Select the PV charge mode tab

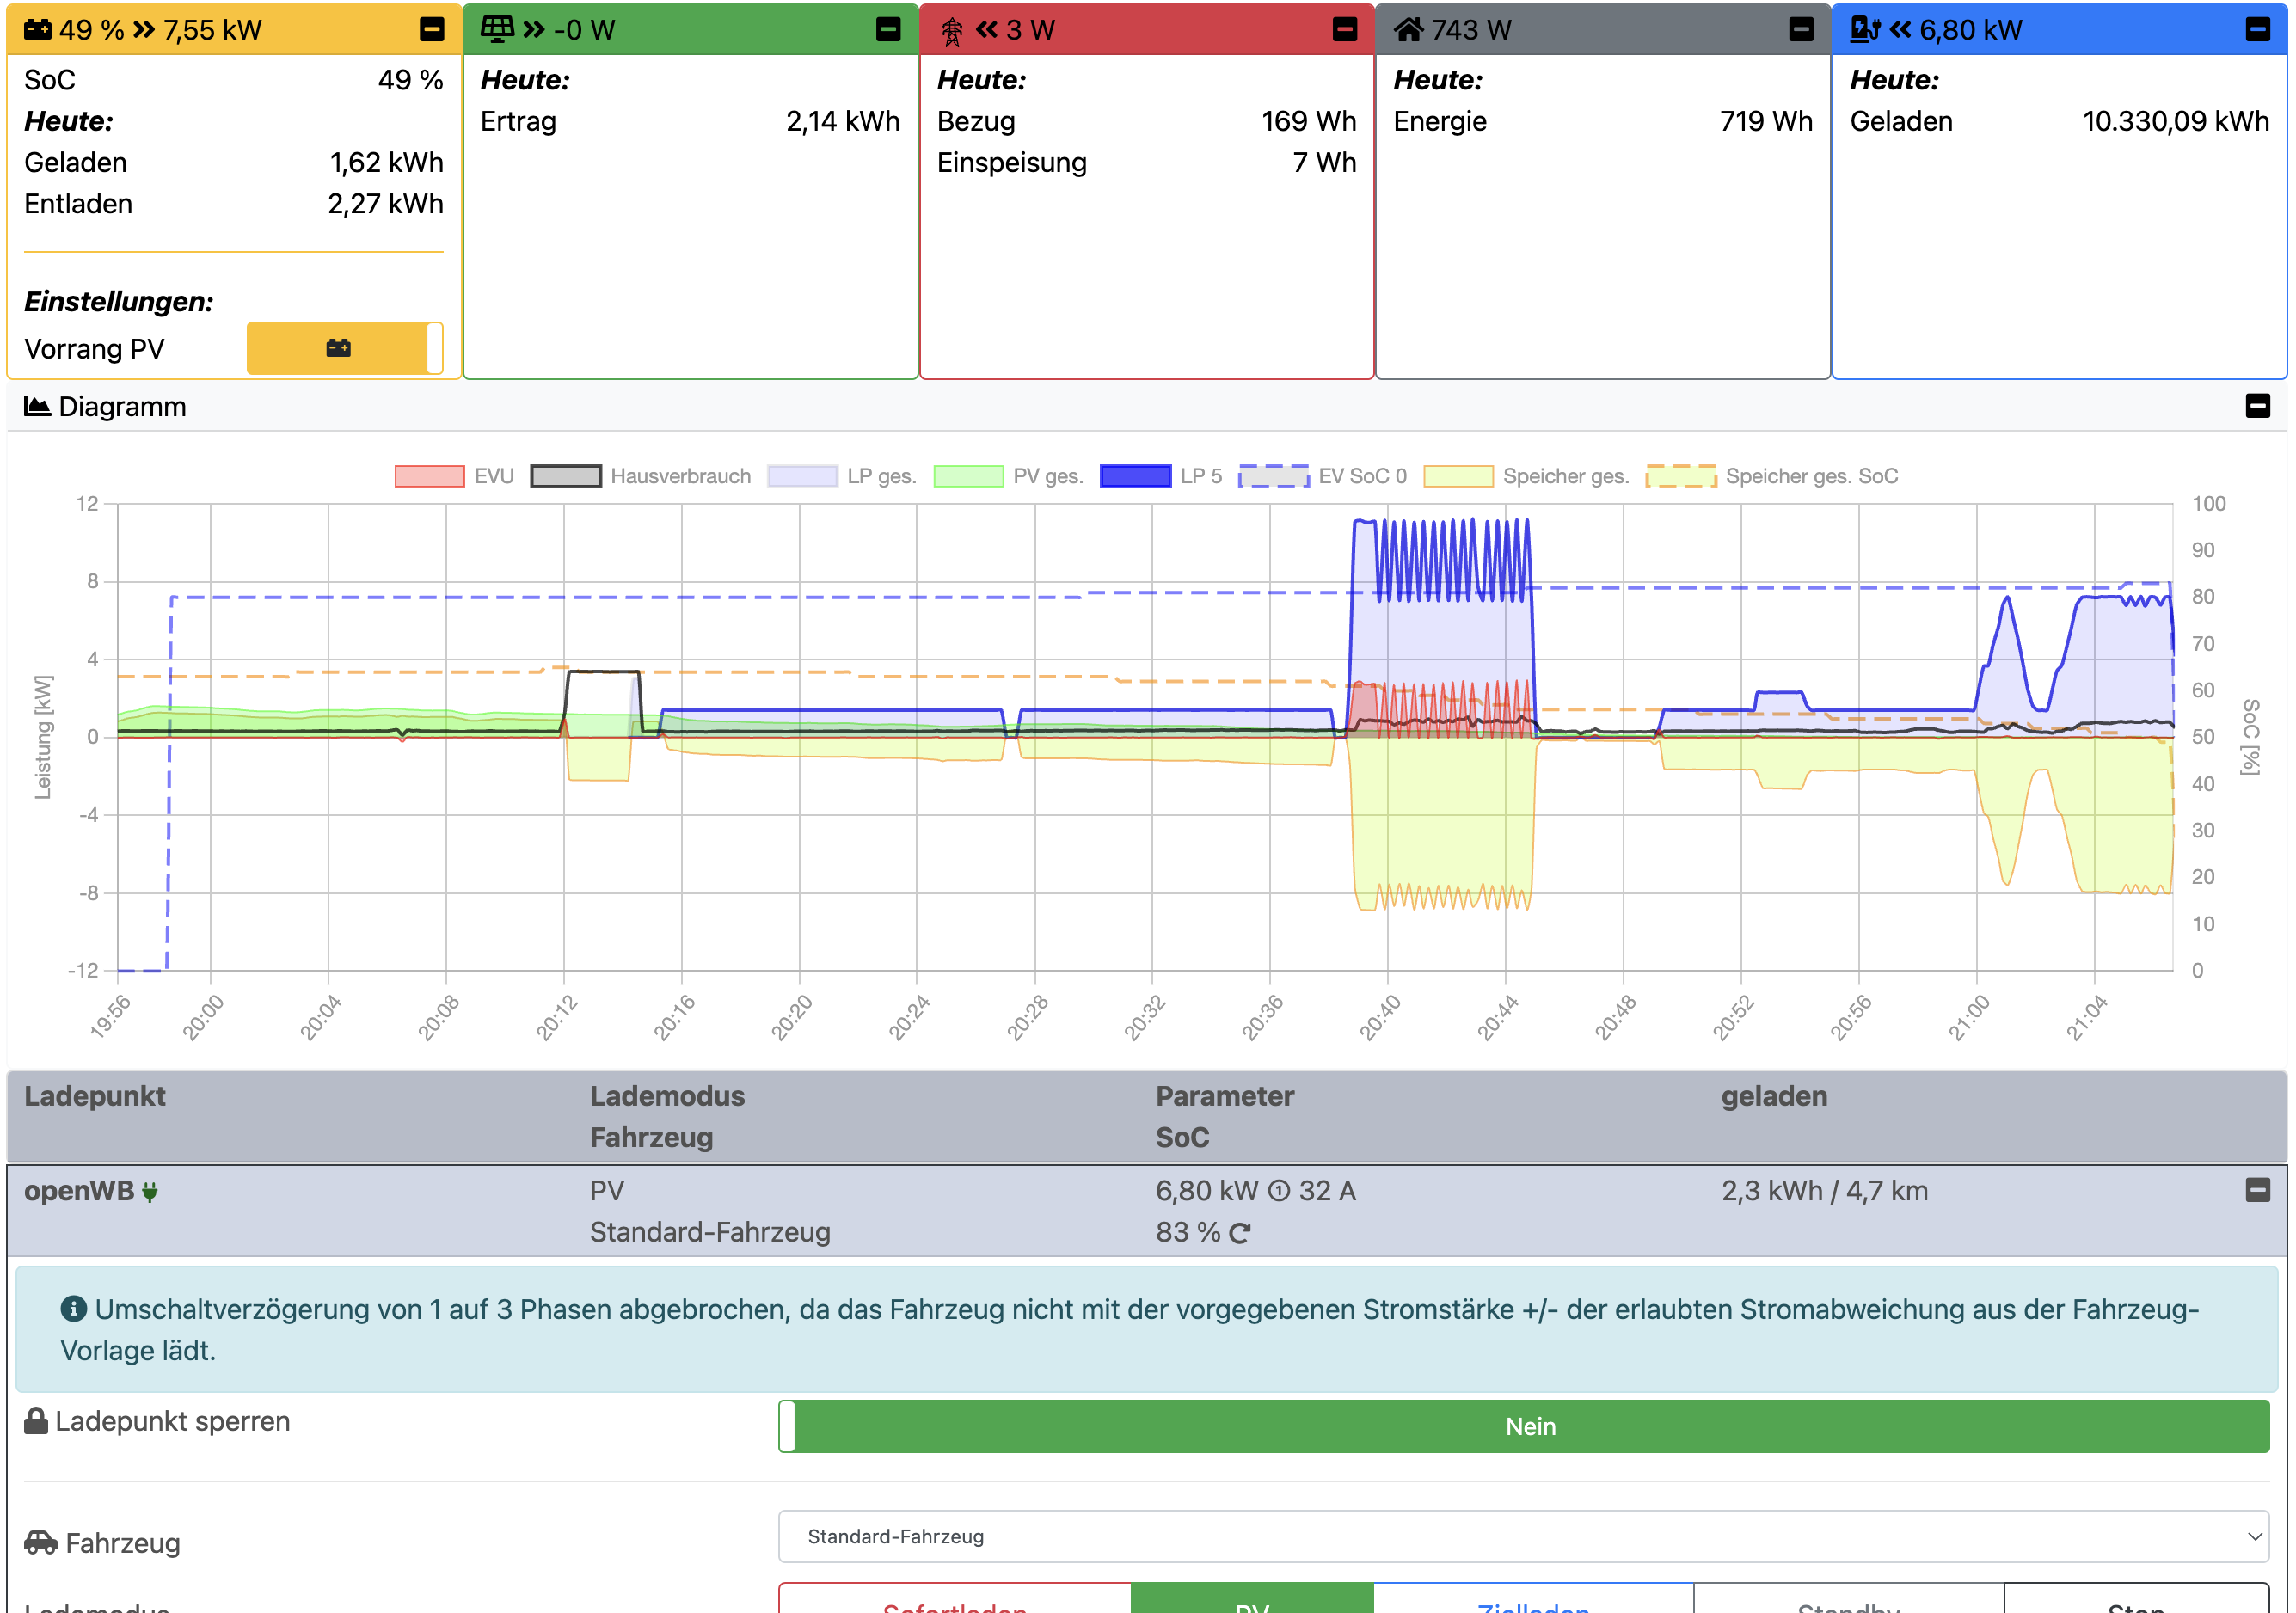pyautogui.click(x=1251, y=1602)
